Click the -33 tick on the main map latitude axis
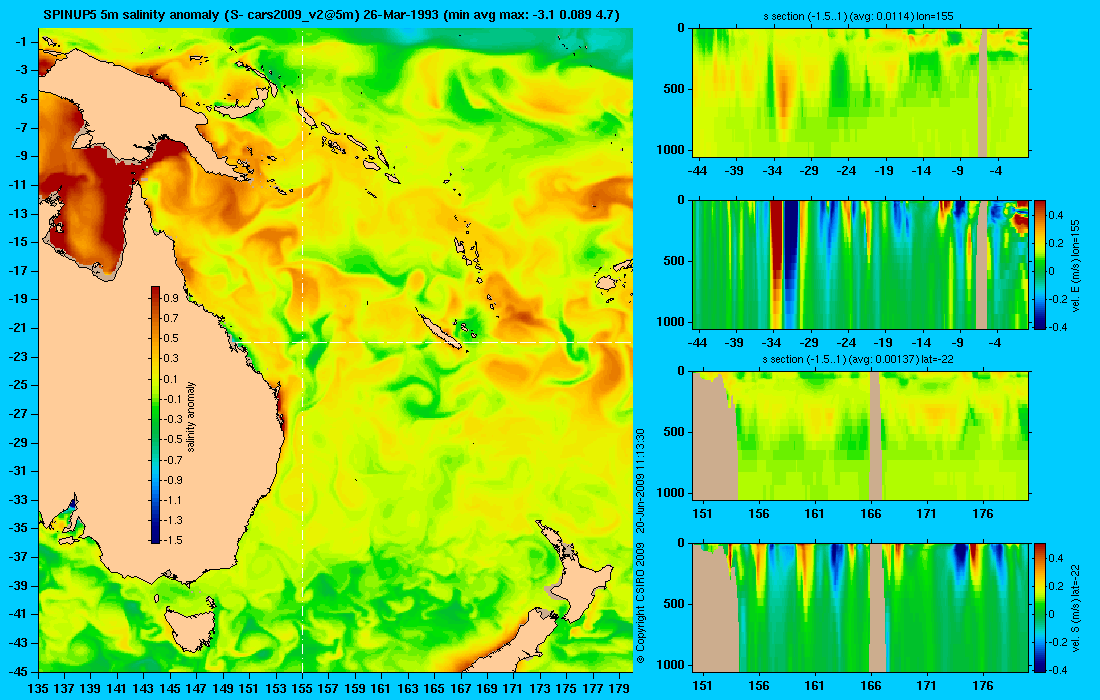1100x700 pixels. [x=18, y=499]
